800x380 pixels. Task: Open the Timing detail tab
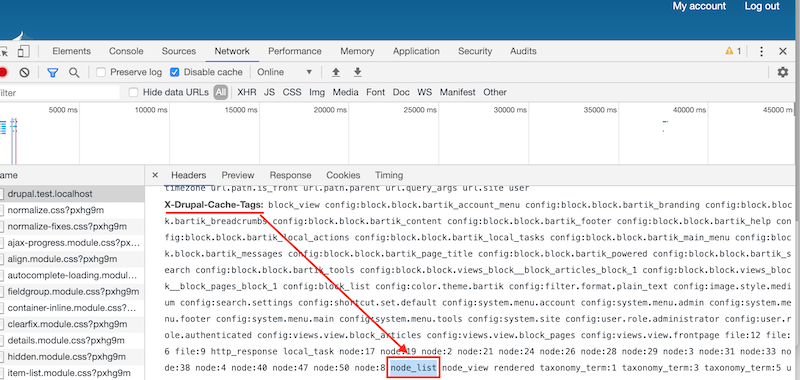pyautogui.click(x=389, y=175)
